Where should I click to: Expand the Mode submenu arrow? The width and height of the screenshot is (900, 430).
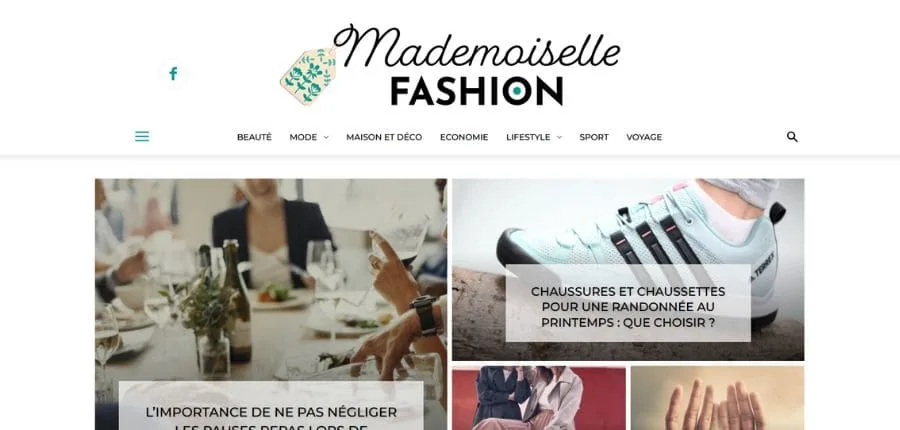[326, 137]
